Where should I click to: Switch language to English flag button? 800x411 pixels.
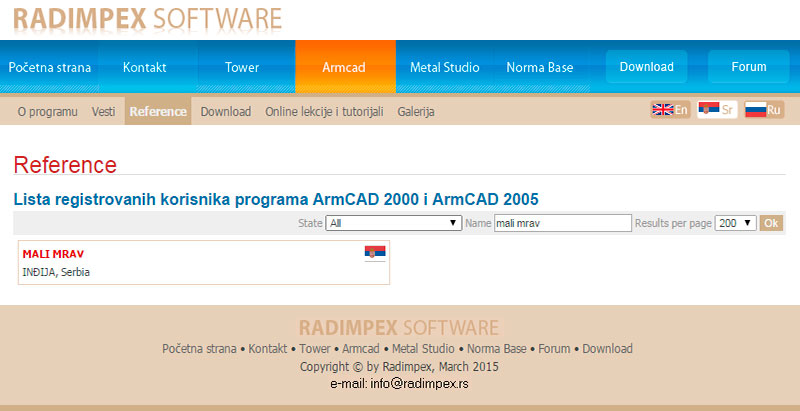click(670, 110)
